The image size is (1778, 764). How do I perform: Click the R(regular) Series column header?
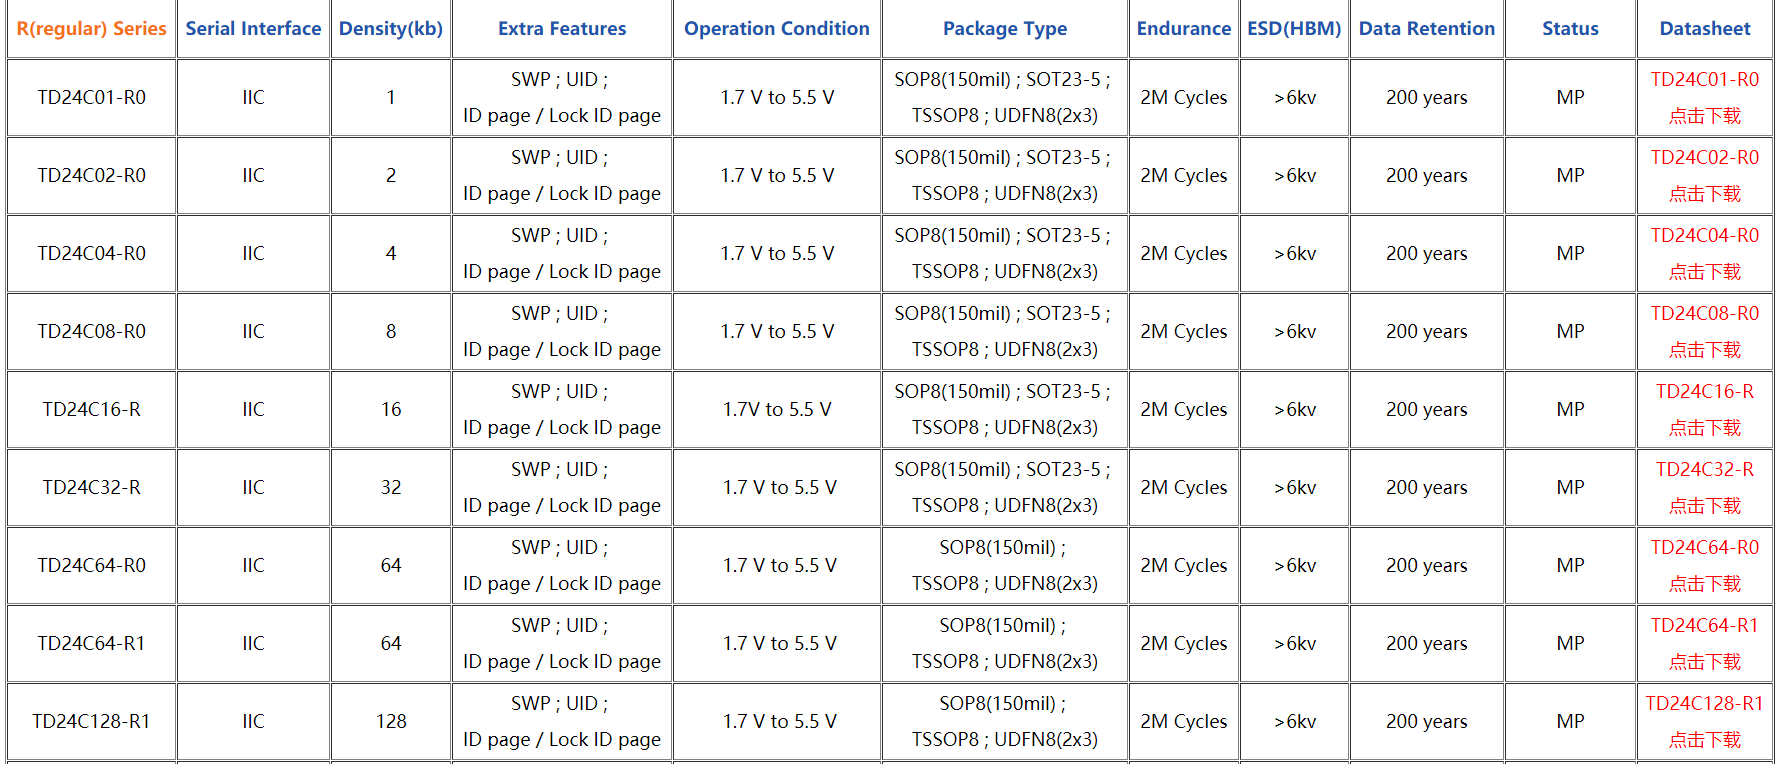(91, 29)
